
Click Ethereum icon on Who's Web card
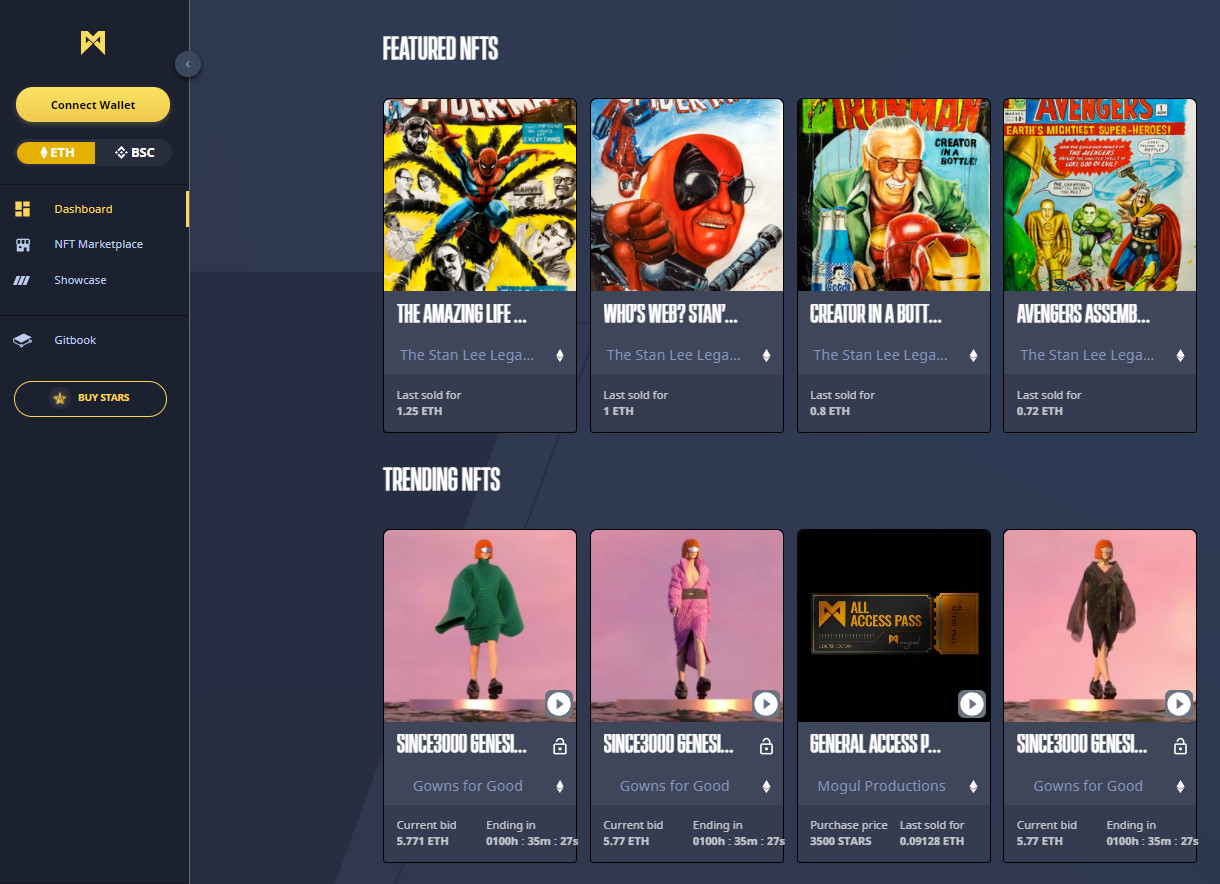[x=767, y=355]
